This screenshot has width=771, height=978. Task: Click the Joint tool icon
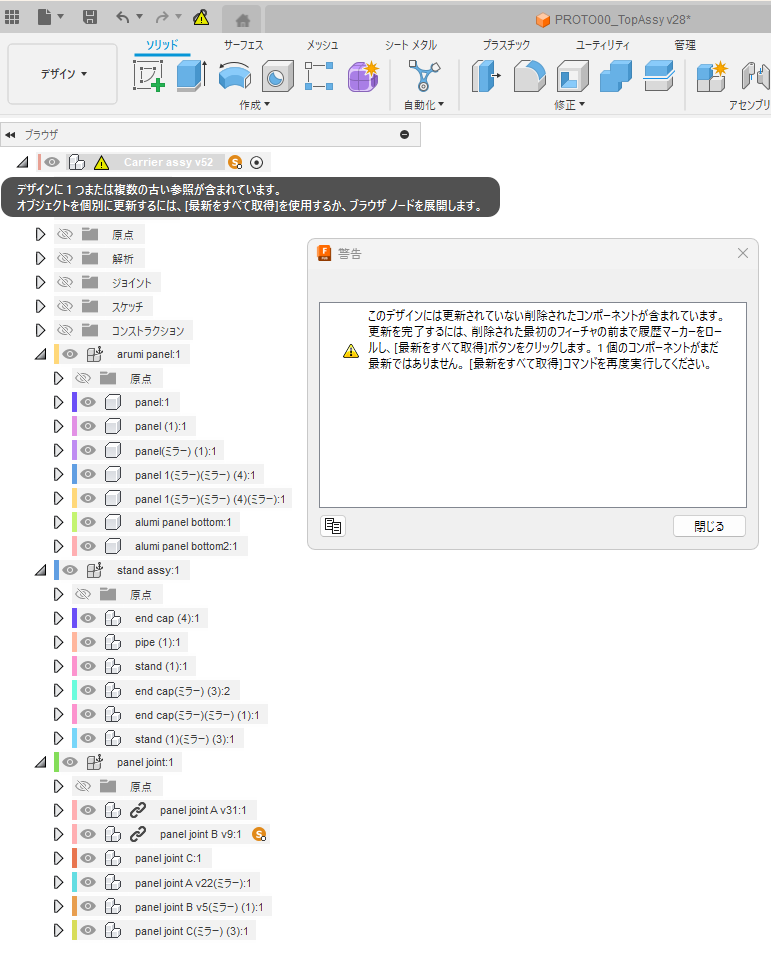coord(755,76)
